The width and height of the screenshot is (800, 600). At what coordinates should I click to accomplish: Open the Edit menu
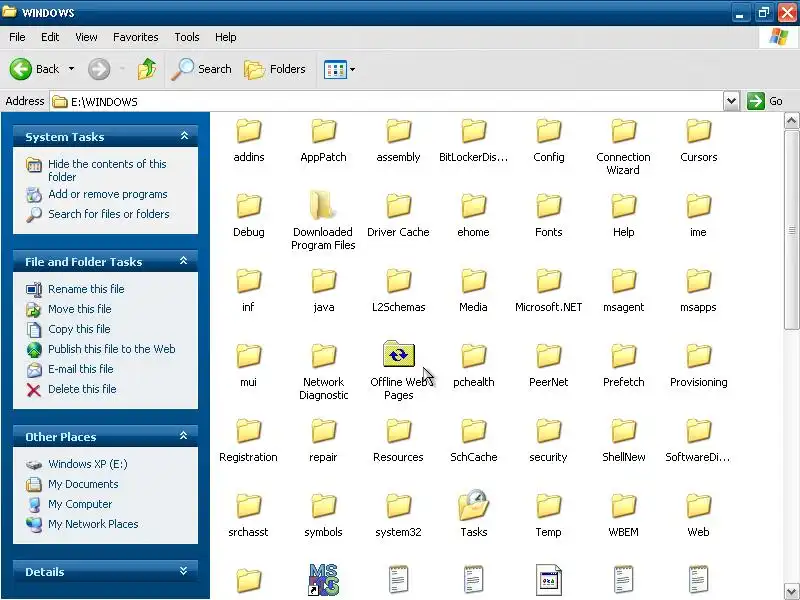point(50,37)
